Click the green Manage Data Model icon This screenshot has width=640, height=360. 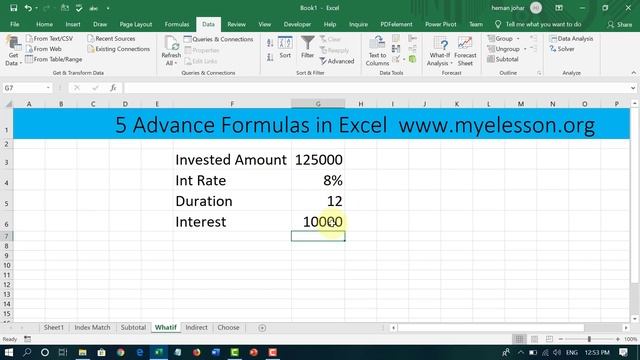click(x=413, y=60)
